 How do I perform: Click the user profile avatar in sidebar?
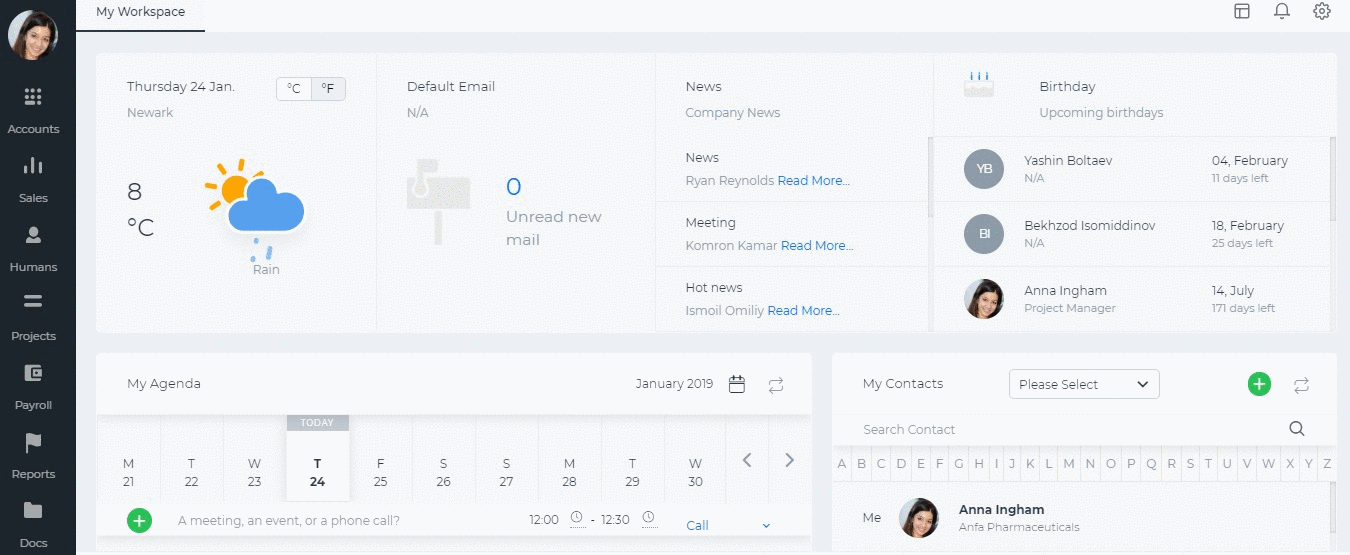[x=33, y=35]
